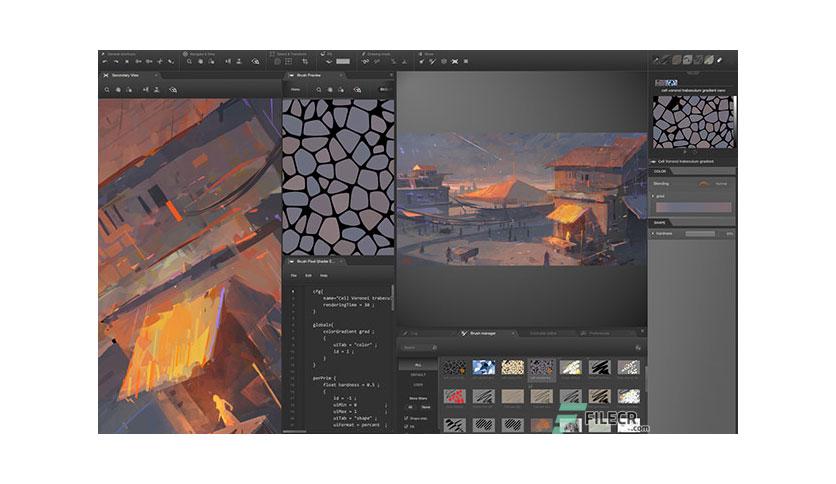
Task: Open the Edit menu in shader editor
Action: 308,276
